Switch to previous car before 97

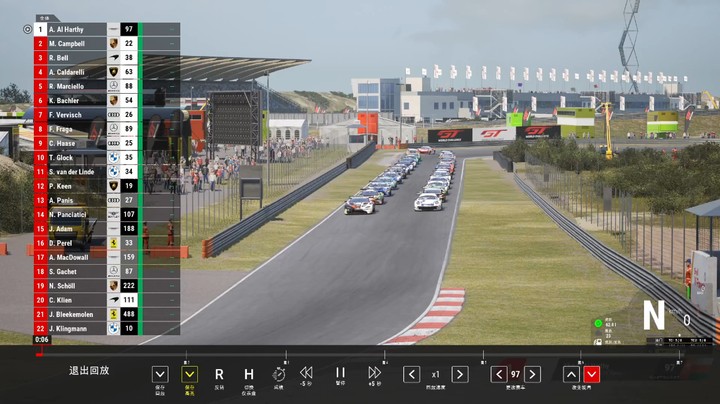pyautogui.click(x=499, y=375)
